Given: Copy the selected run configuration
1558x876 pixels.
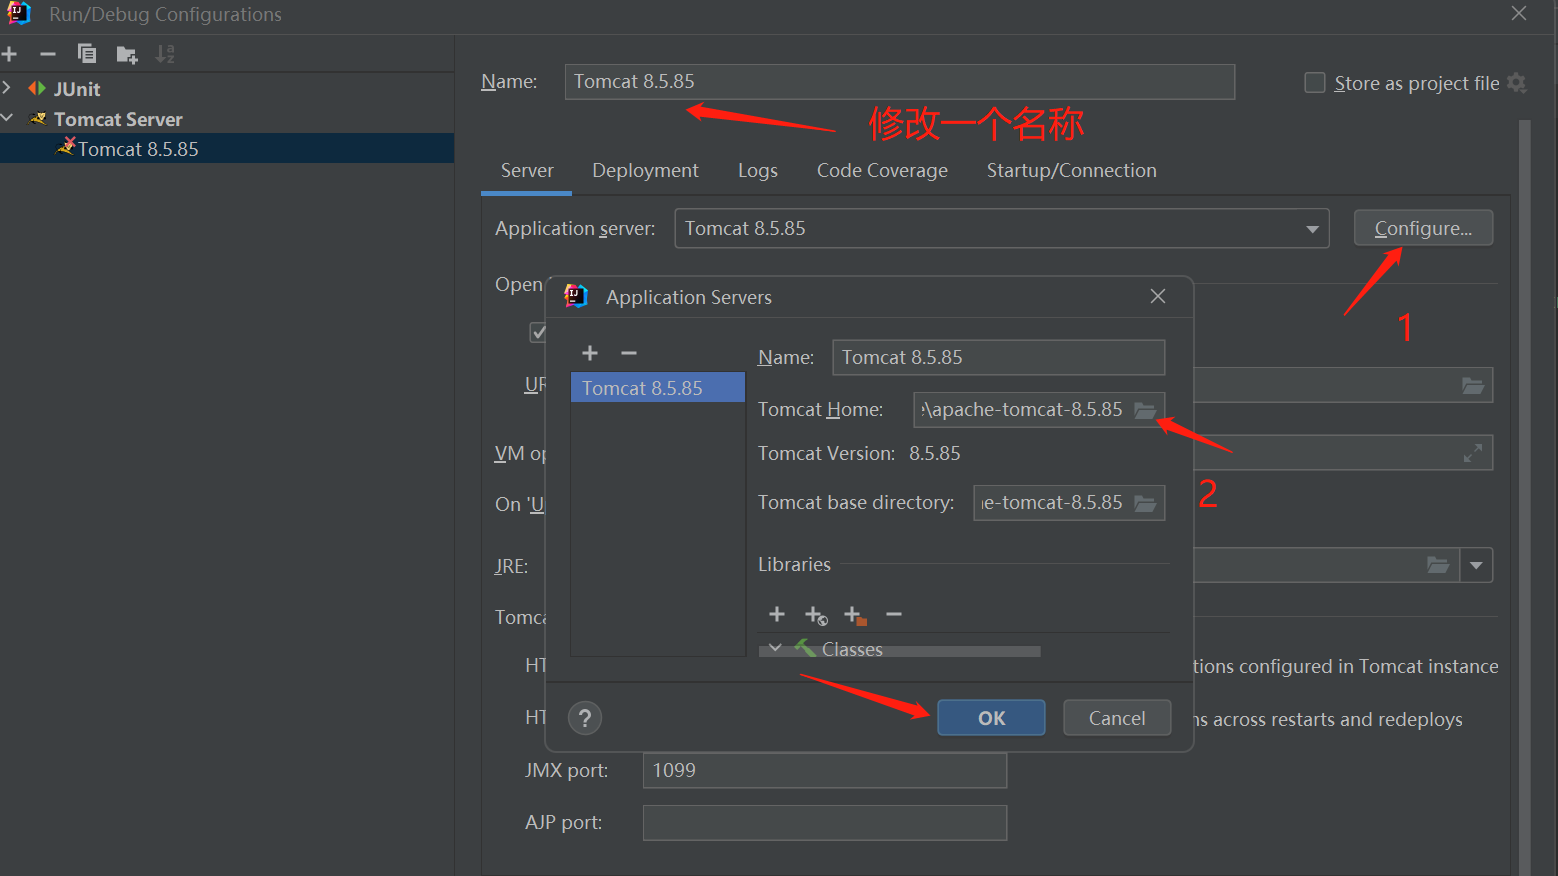Looking at the screenshot, I should pyautogui.click(x=87, y=54).
